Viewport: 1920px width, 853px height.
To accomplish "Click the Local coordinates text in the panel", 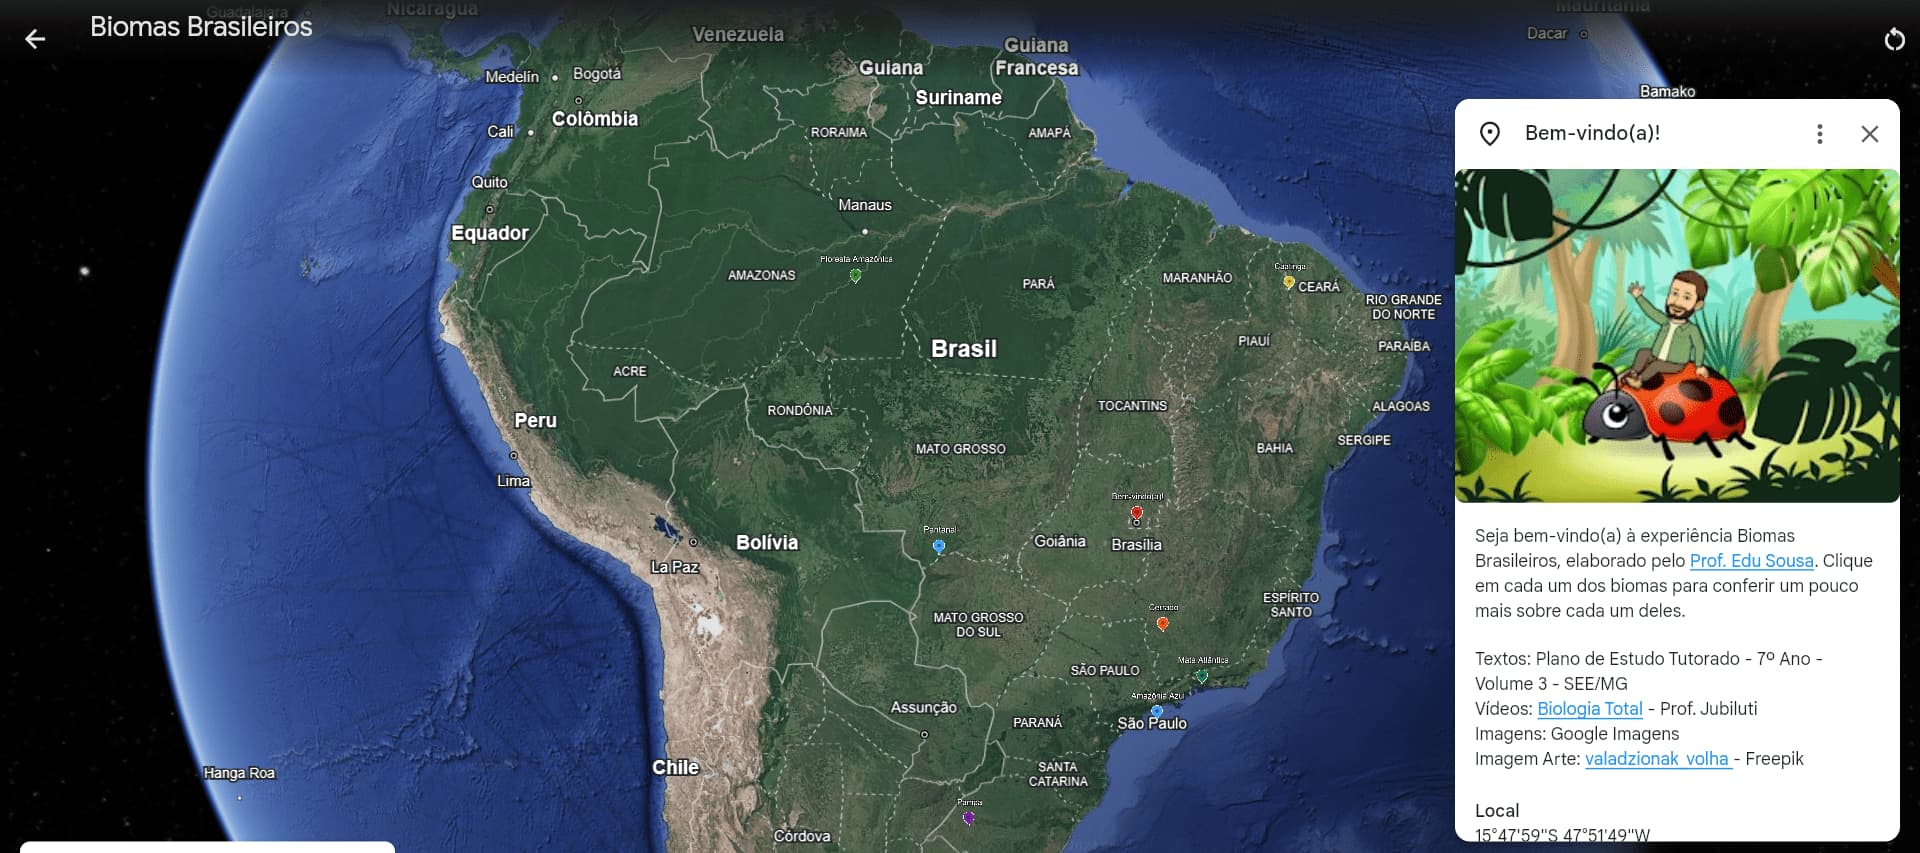I will 1562,835.
